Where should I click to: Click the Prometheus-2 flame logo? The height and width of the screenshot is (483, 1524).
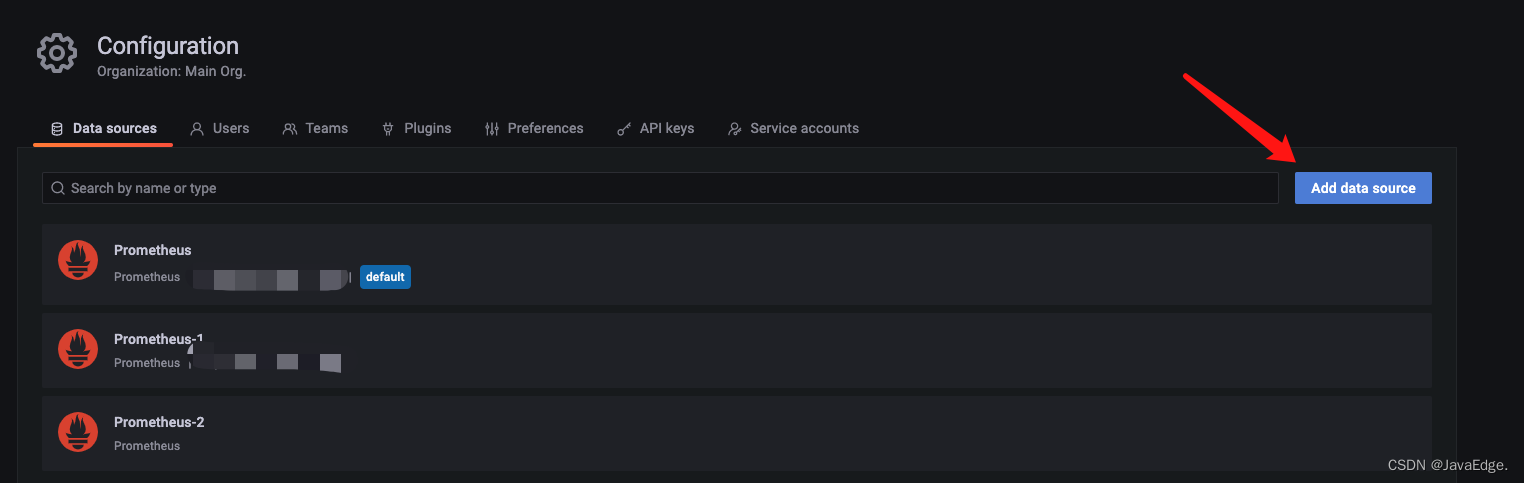coord(78,432)
